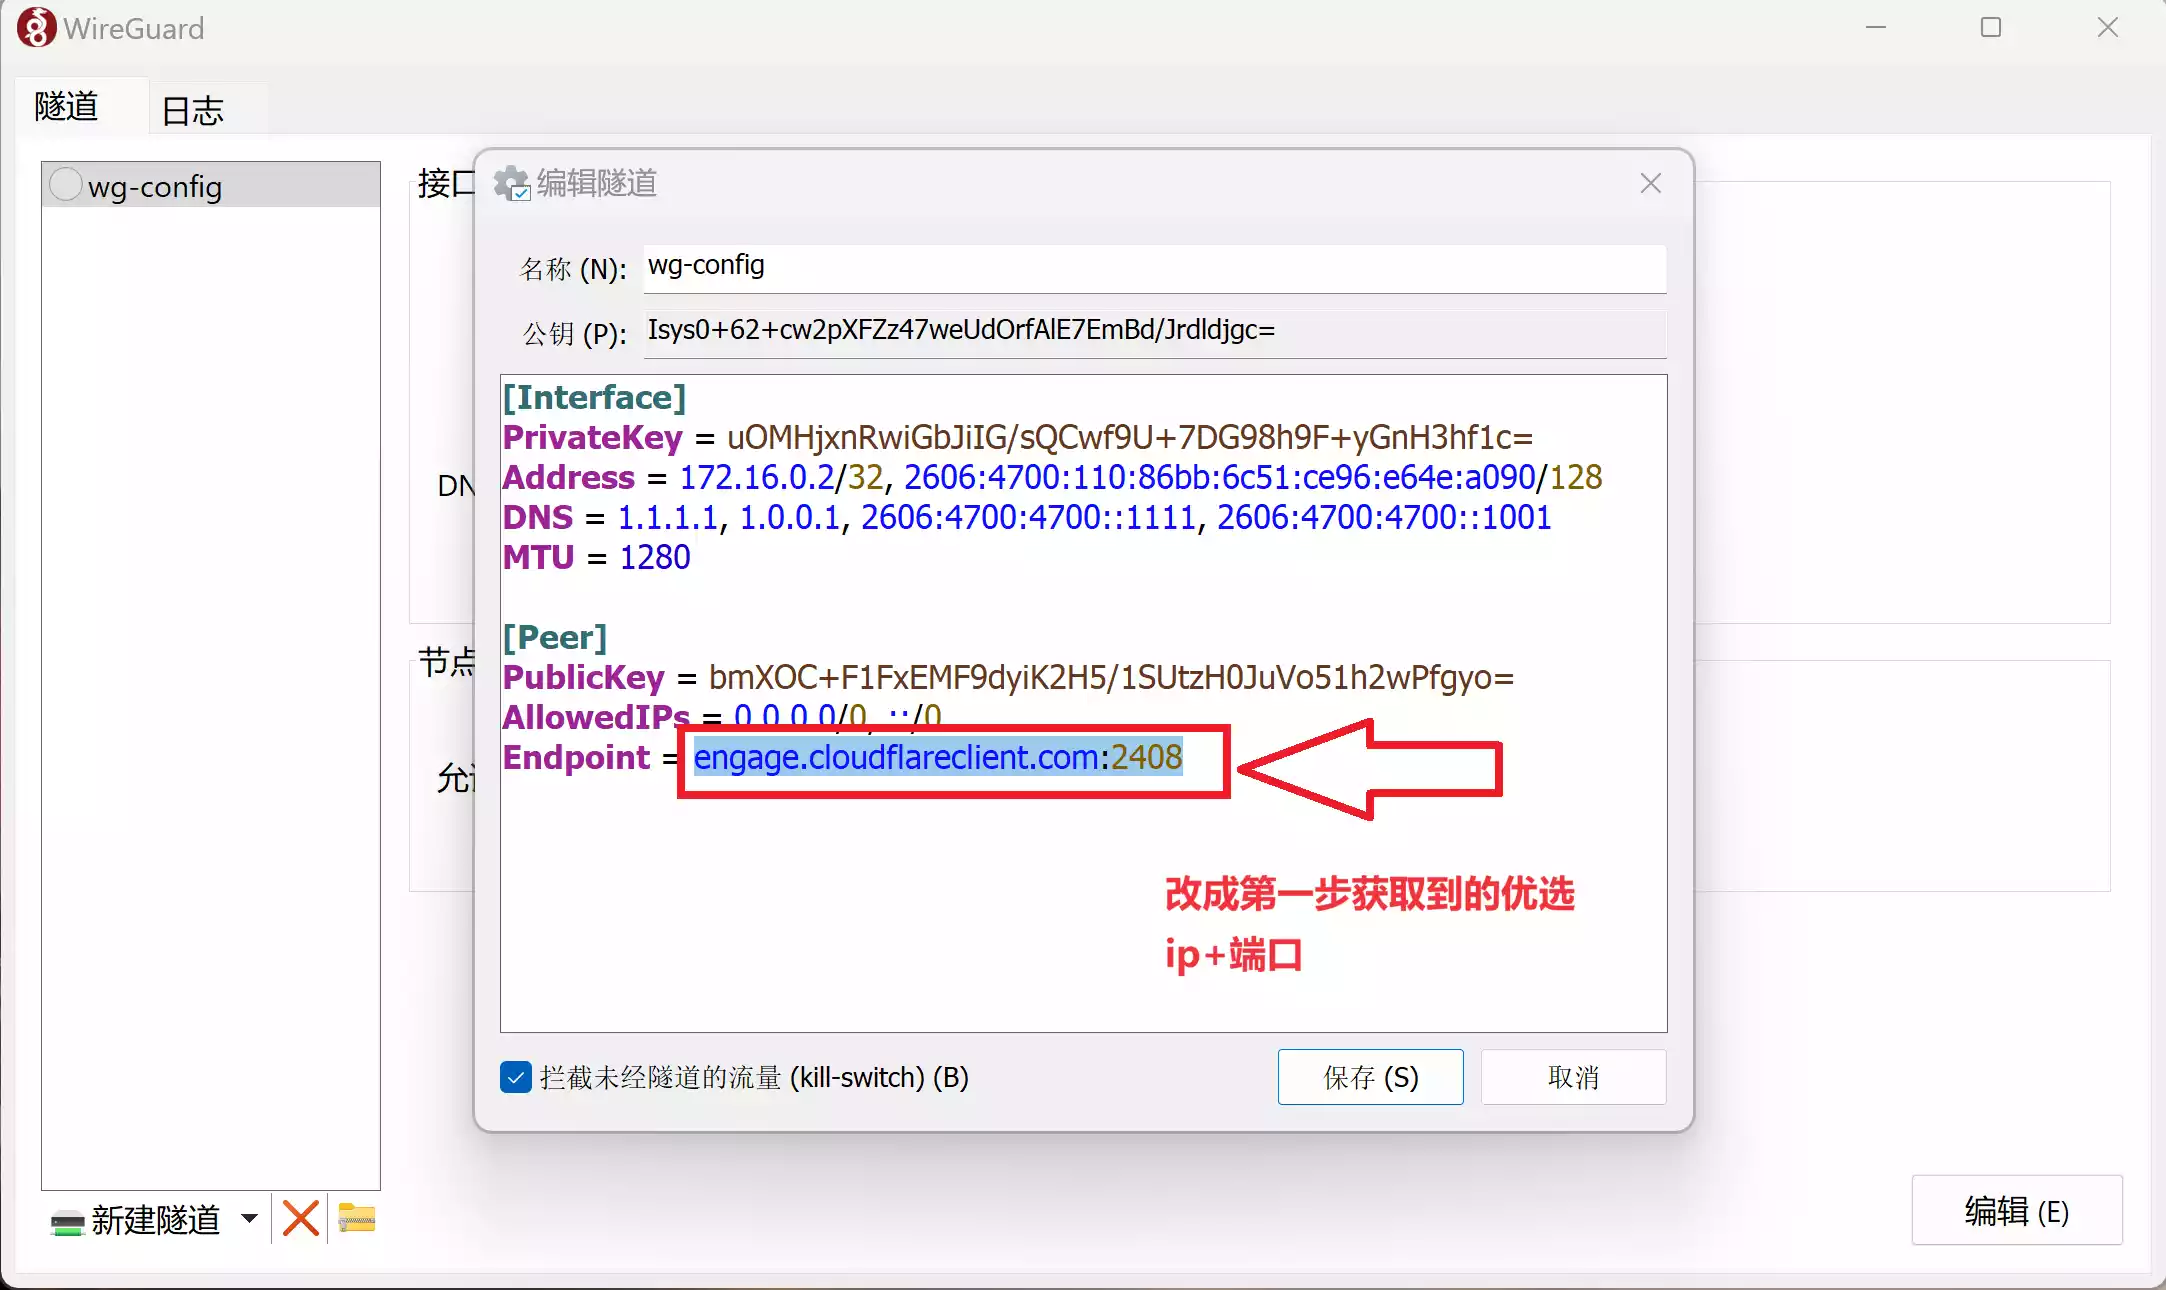Click the PrivateKey line in config editor
Image resolution: width=2166 pixels, height=1290 pixels.
point(1017,437)
